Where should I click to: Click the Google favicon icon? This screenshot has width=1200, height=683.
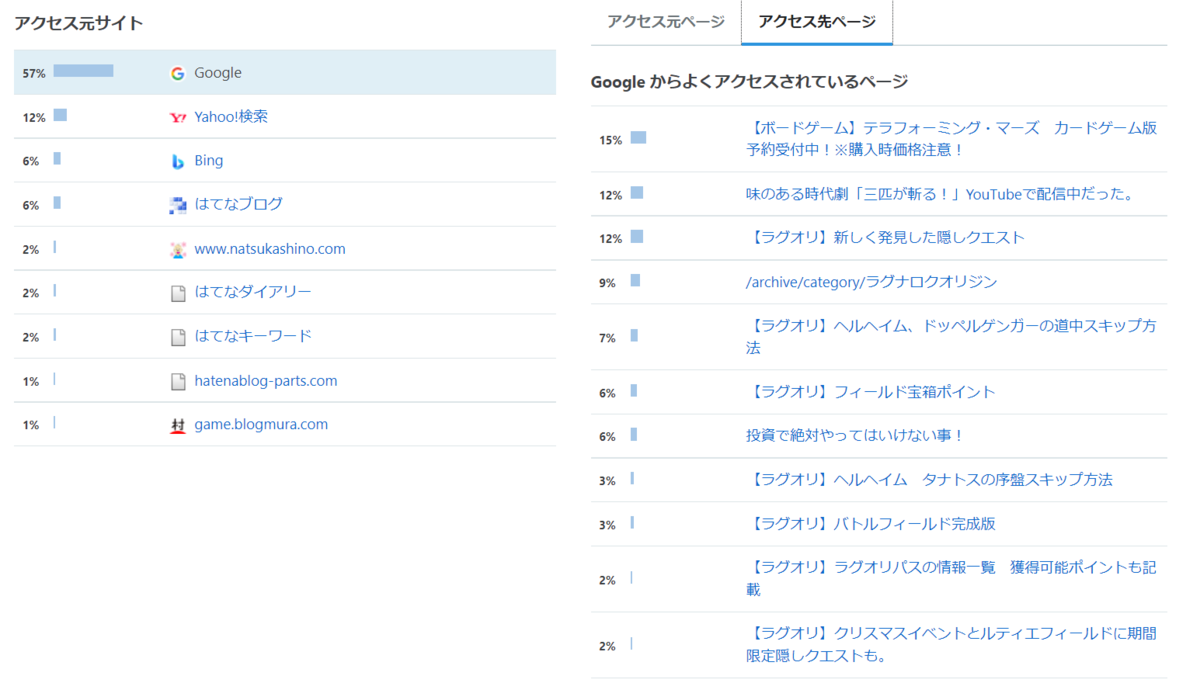tap(178, 73)
